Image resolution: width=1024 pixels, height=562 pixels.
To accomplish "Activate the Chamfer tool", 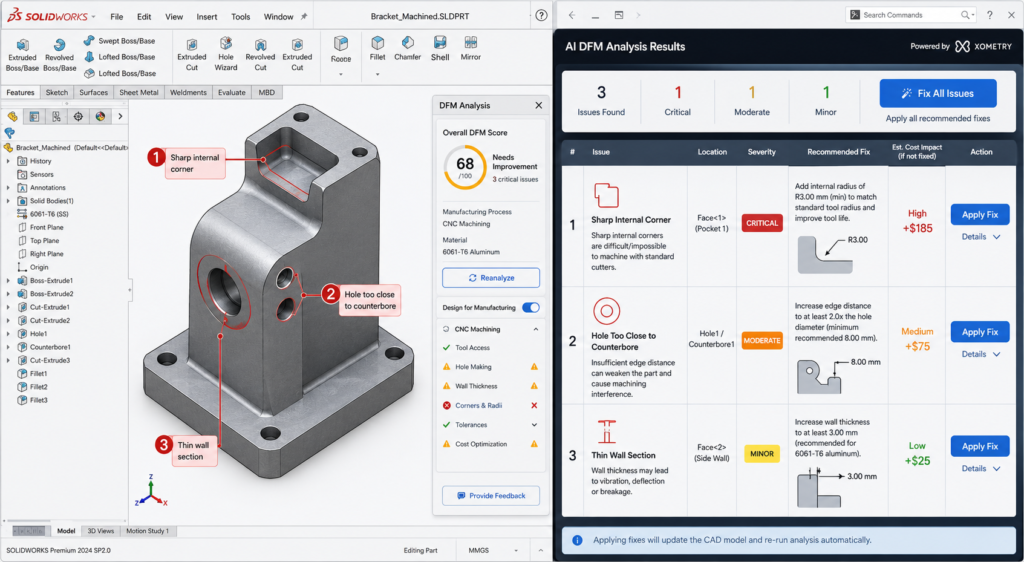I will coord(408,49).
